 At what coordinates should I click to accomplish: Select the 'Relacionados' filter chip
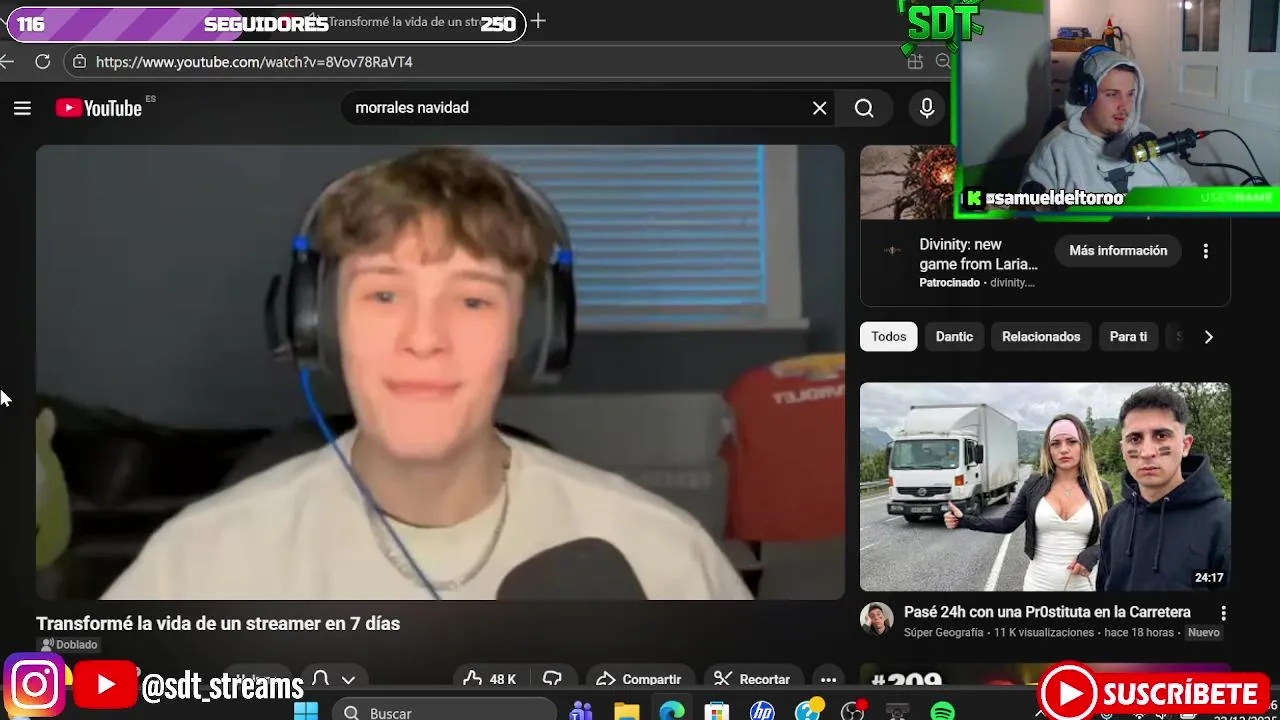tap(1041, 337)
